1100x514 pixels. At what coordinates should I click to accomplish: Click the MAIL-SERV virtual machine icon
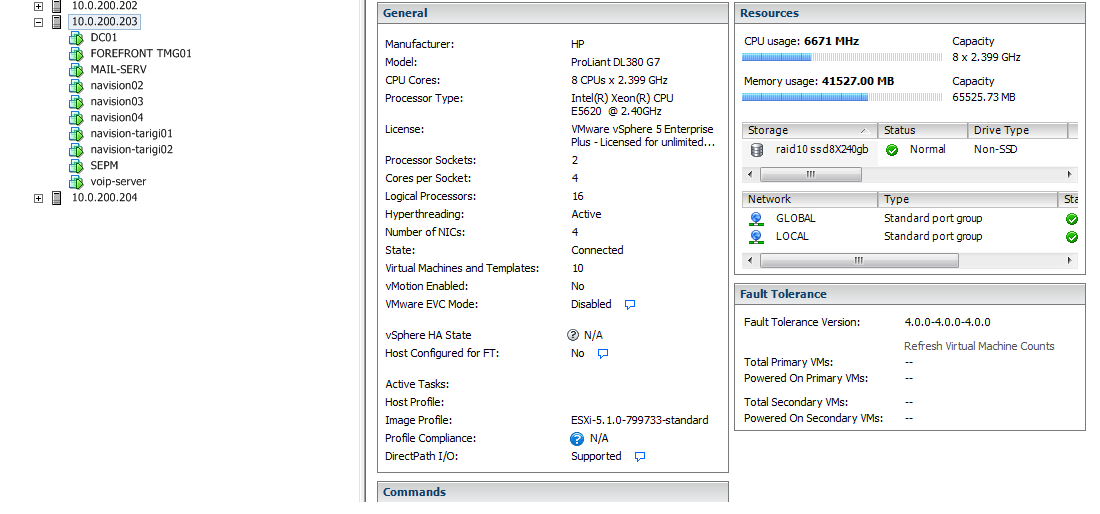[75, 70]
